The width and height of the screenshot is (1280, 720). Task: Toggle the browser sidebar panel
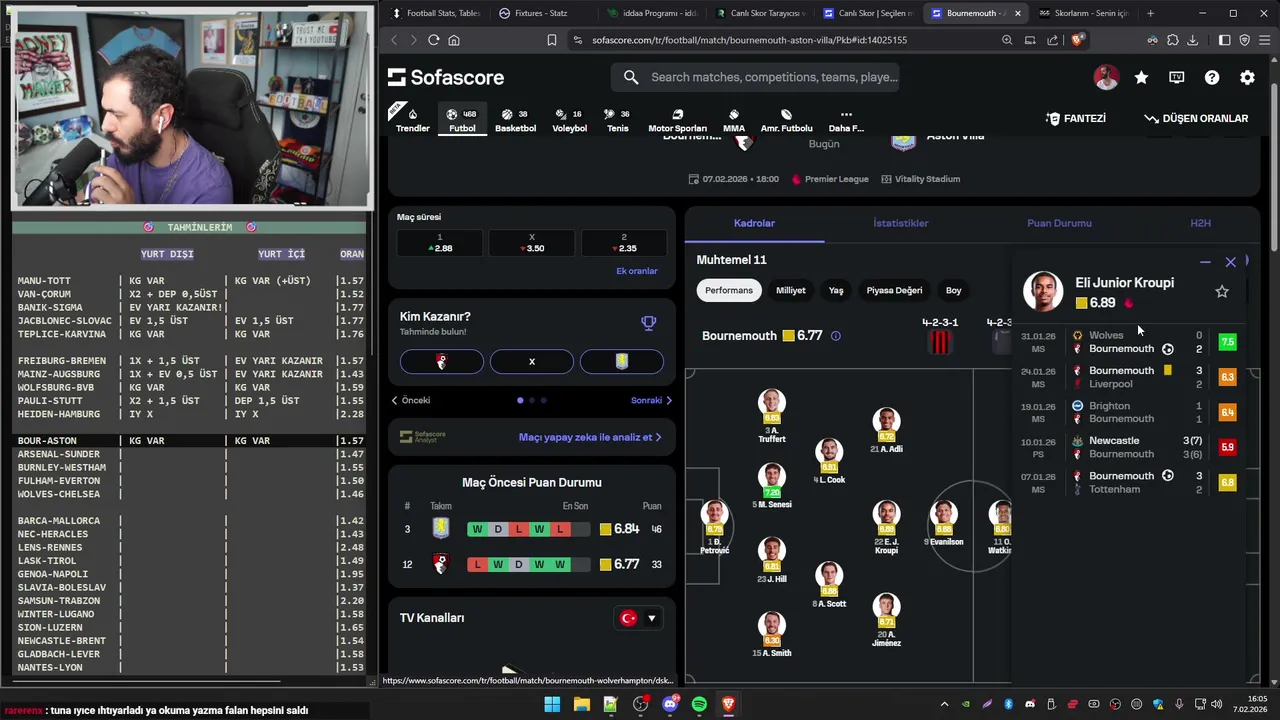click(x=1224, y=40)
